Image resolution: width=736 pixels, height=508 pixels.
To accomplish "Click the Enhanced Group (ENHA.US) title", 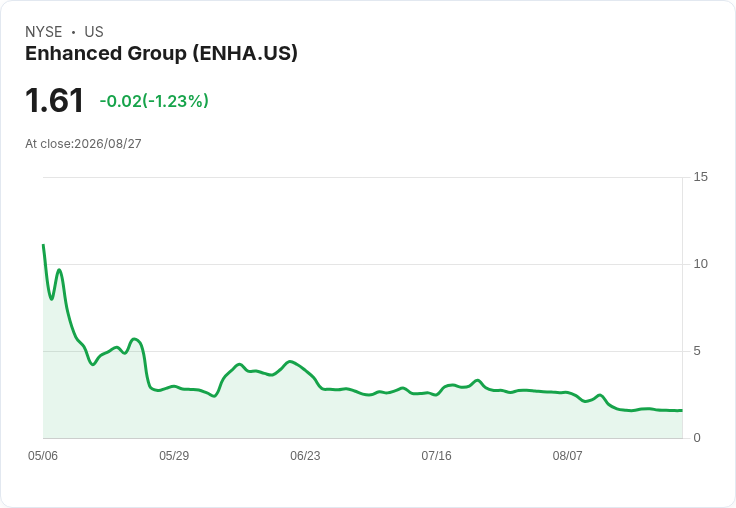I will [161, 54].
